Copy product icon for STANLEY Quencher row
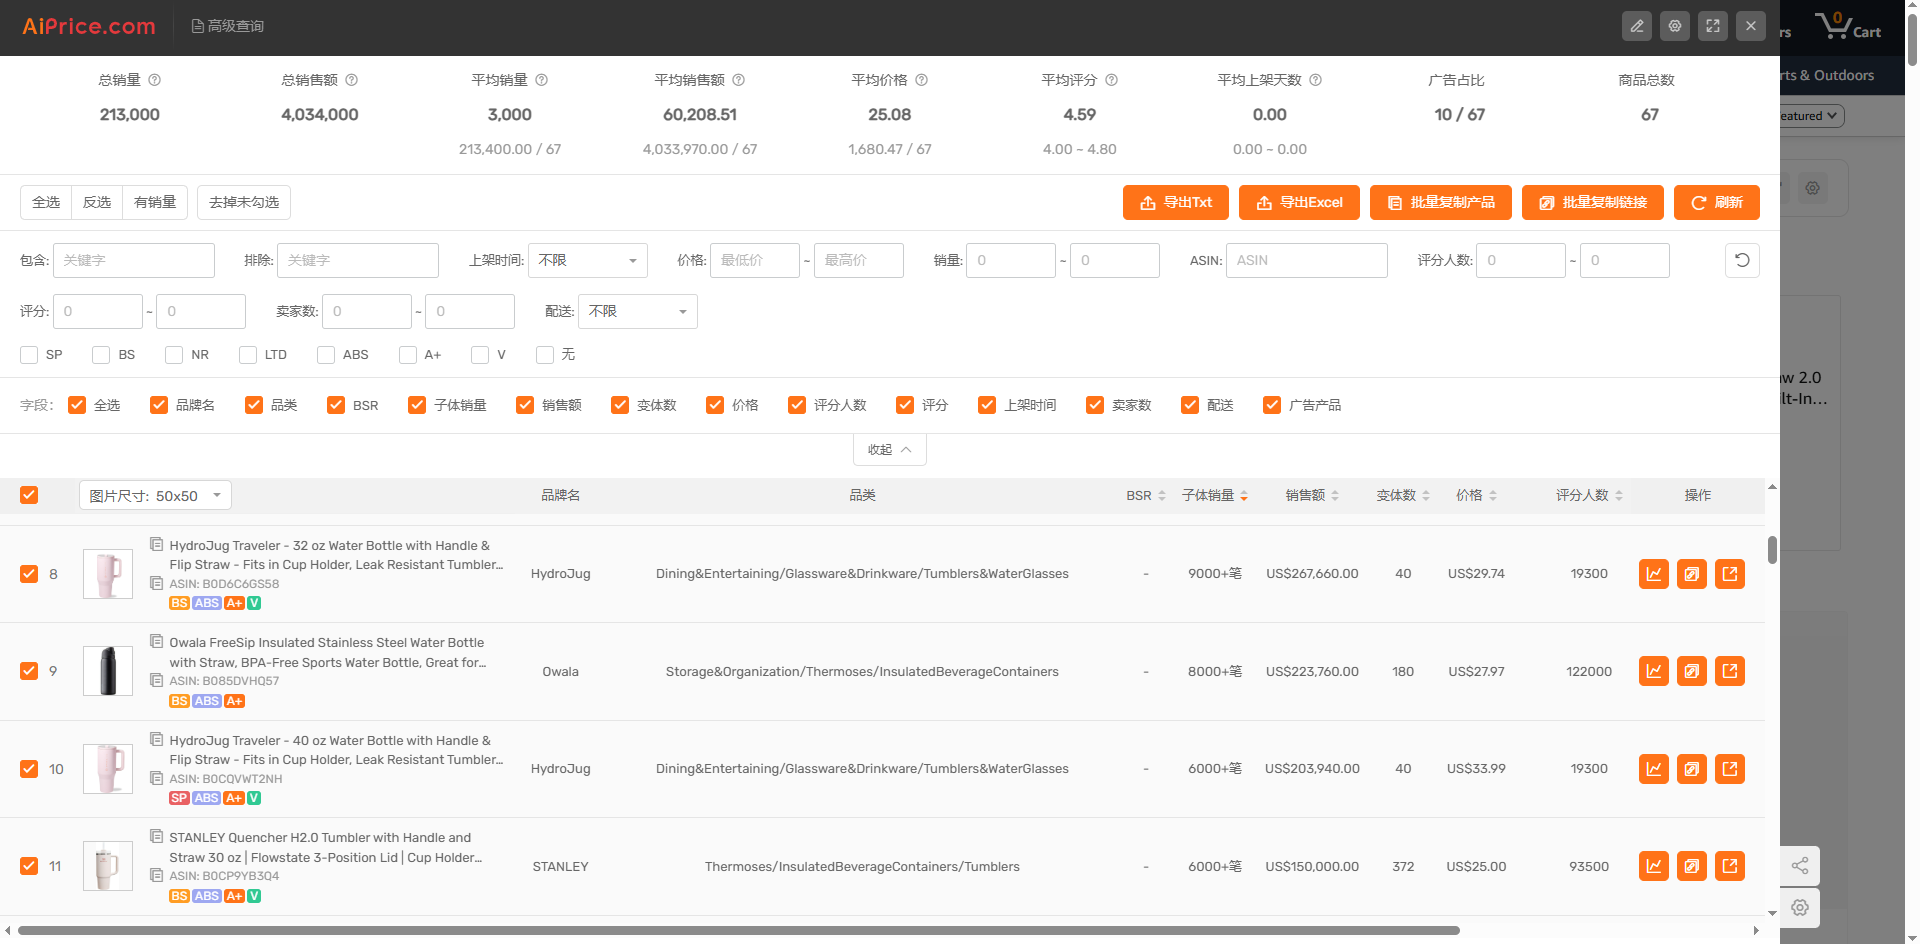Screen dimensions: 1920x944 click(1692, 866)
